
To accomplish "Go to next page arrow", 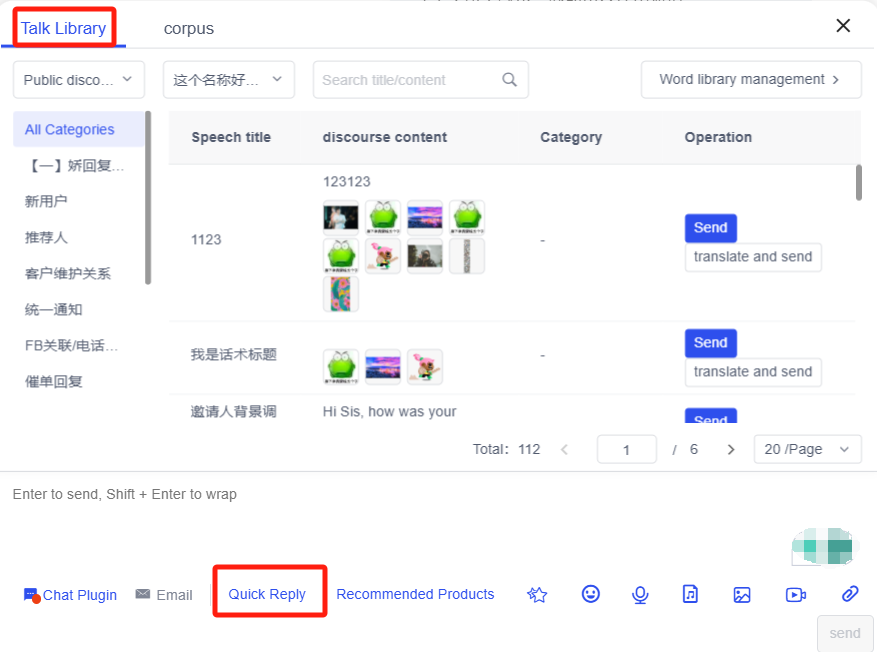I will point(730,449).
